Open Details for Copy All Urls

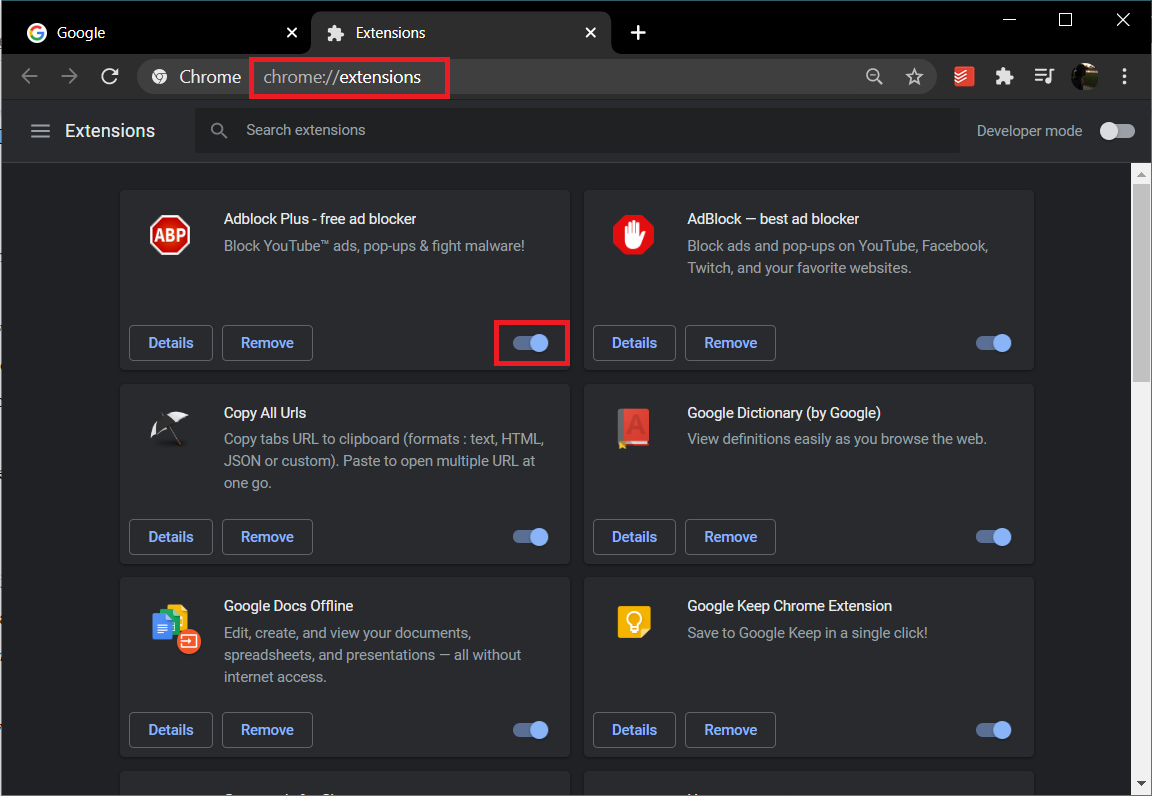[171, 537]
